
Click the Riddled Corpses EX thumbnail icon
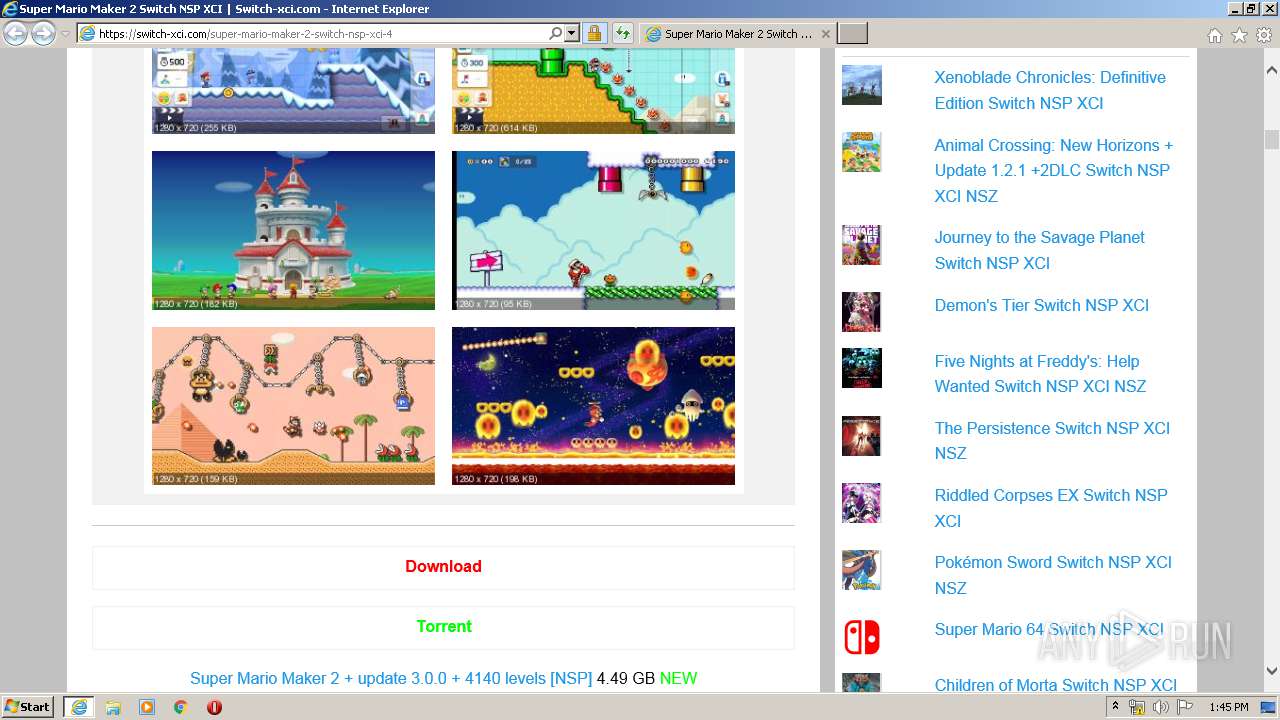pos(861,503)
